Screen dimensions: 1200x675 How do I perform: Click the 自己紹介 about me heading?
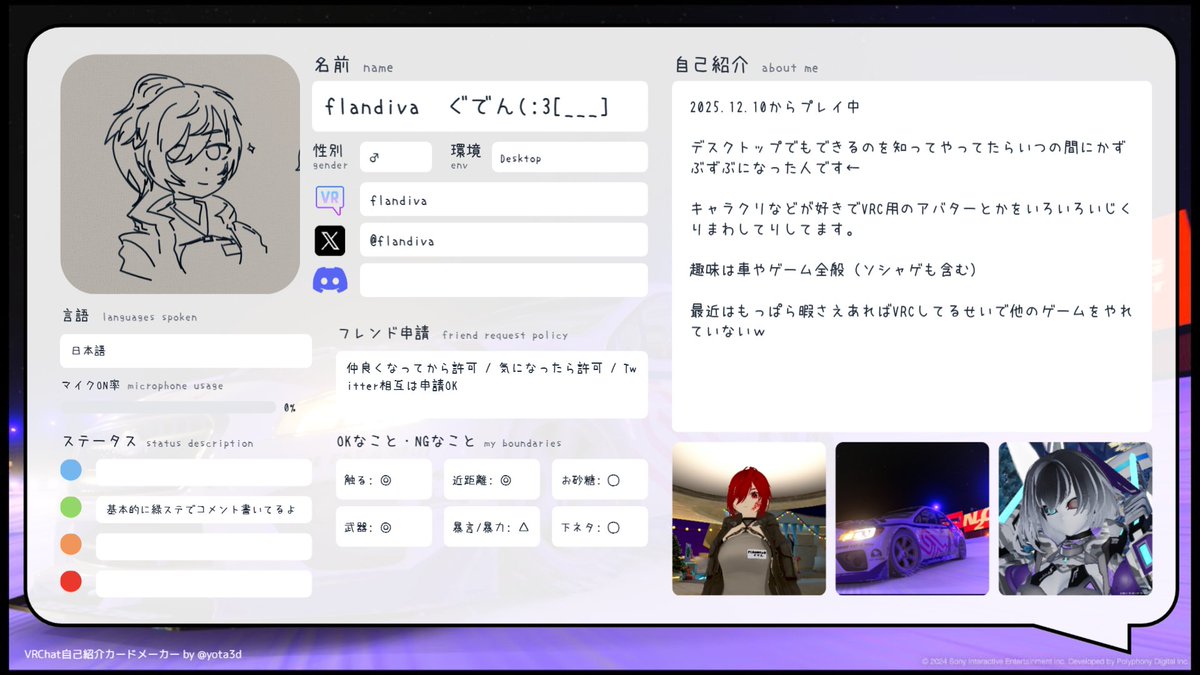(746, 66)
